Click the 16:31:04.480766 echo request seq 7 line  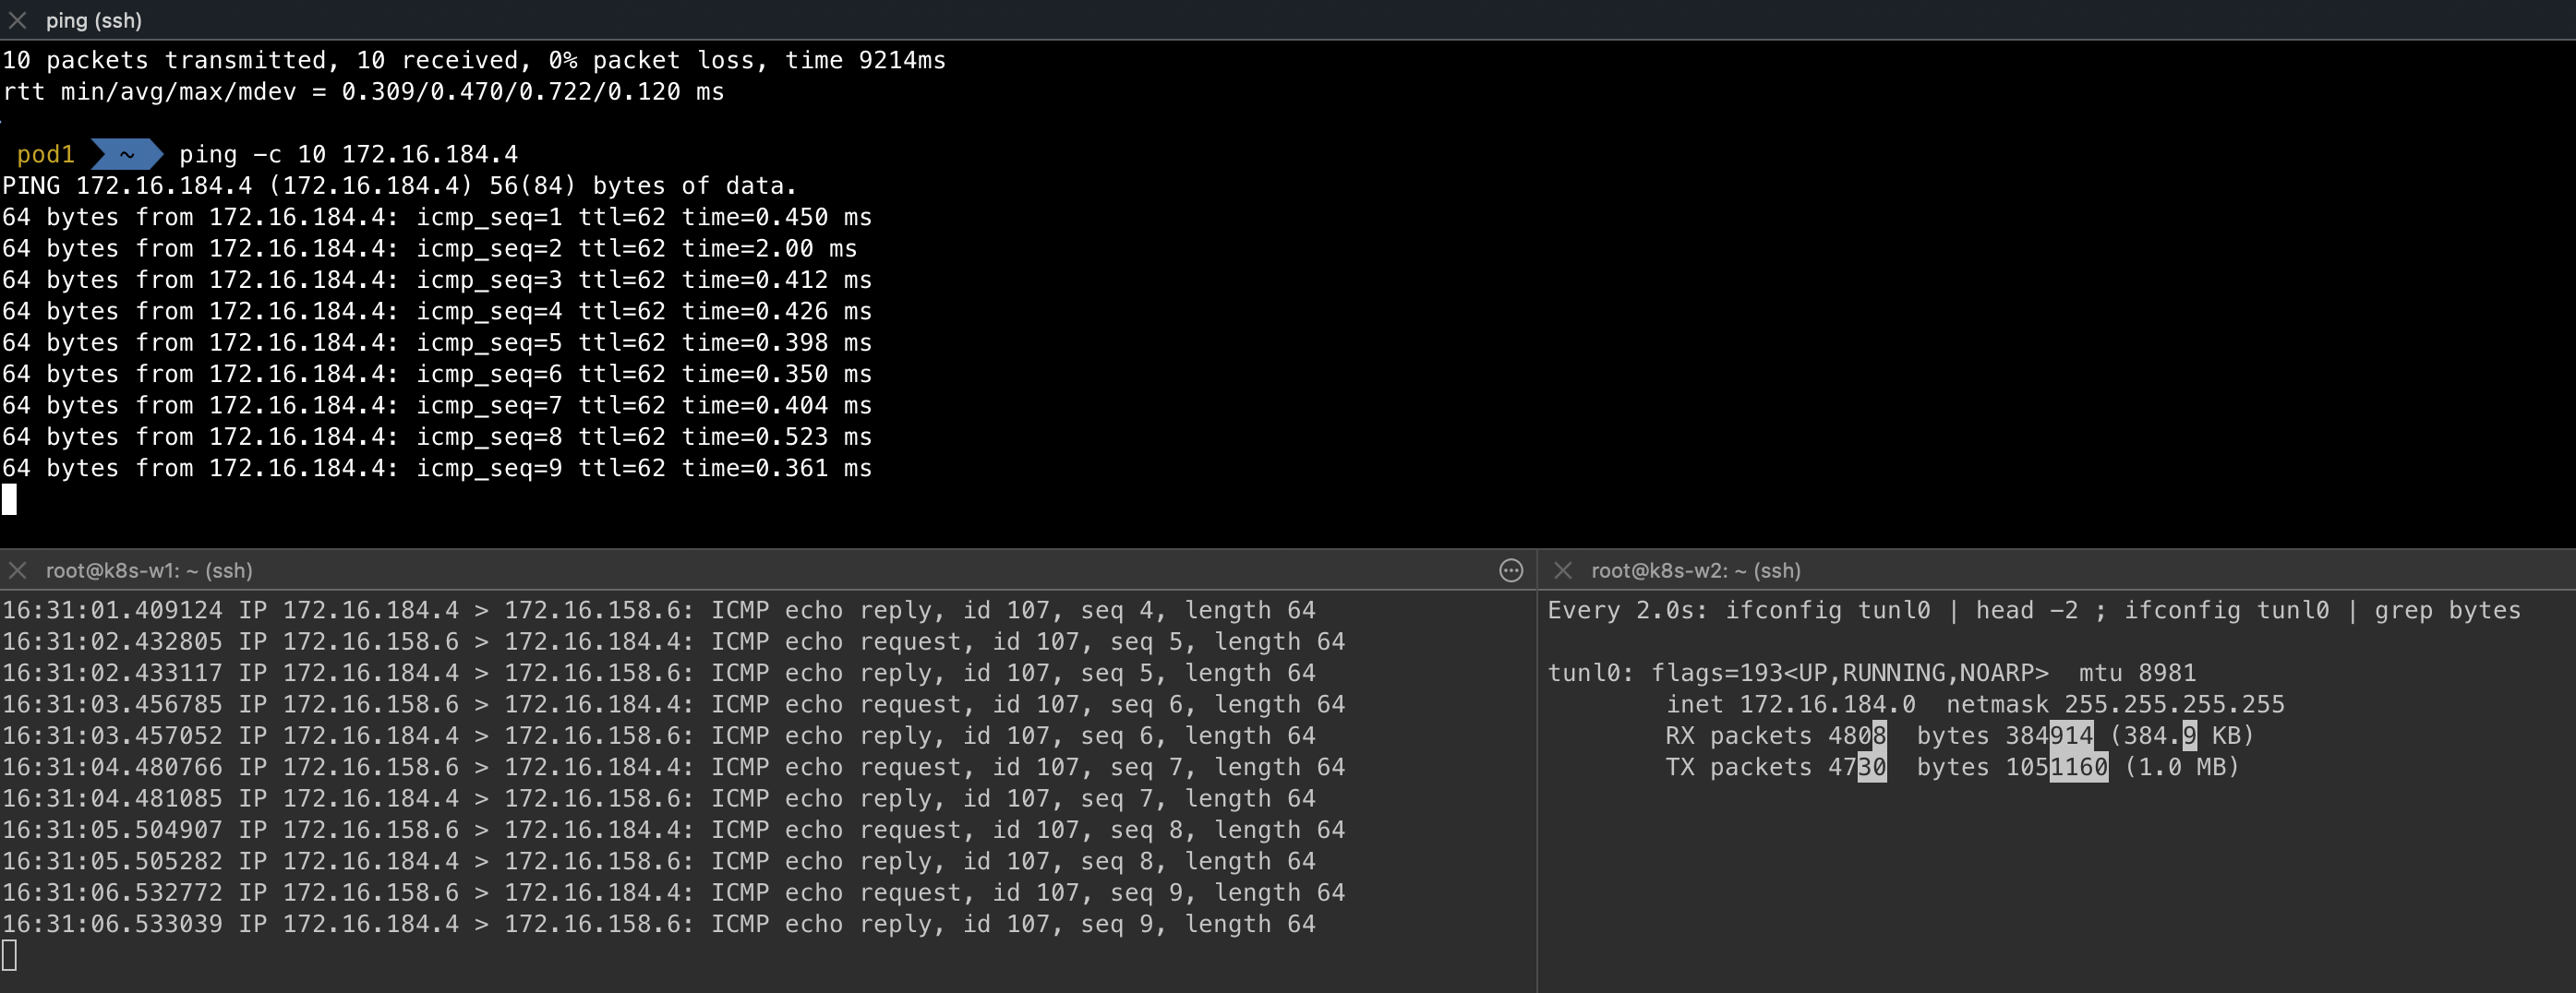click(673, 767)
